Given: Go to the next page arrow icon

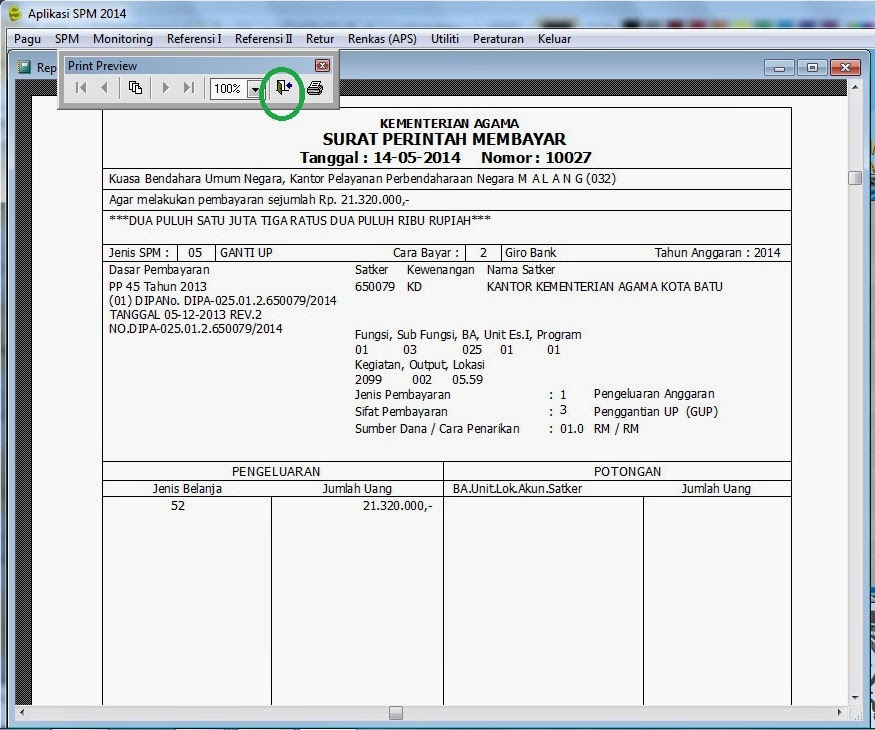Looking at the screenshot, I should point(166,87).
